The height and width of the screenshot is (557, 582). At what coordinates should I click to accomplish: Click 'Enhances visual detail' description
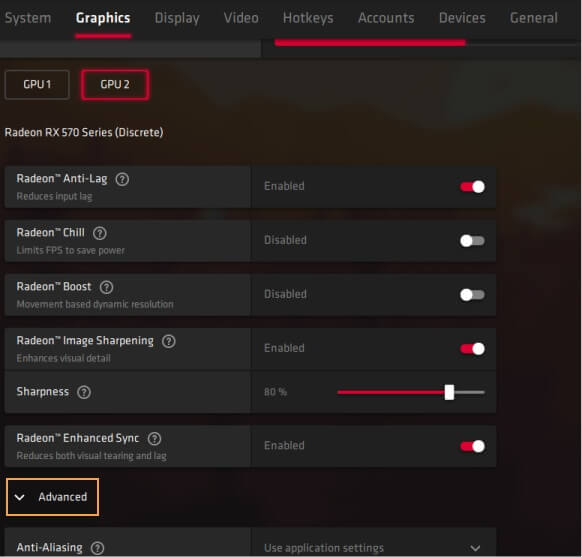63,358
